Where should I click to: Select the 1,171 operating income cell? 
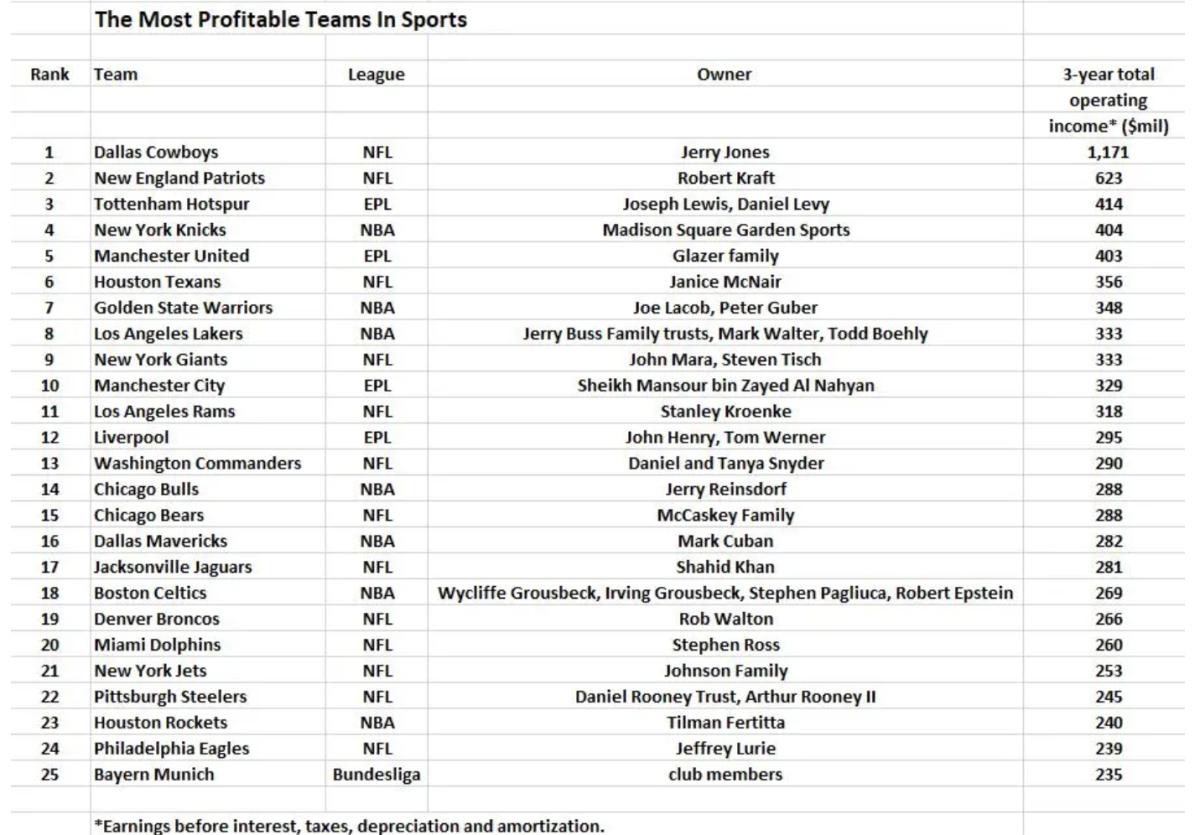(x=1108, y=153)
